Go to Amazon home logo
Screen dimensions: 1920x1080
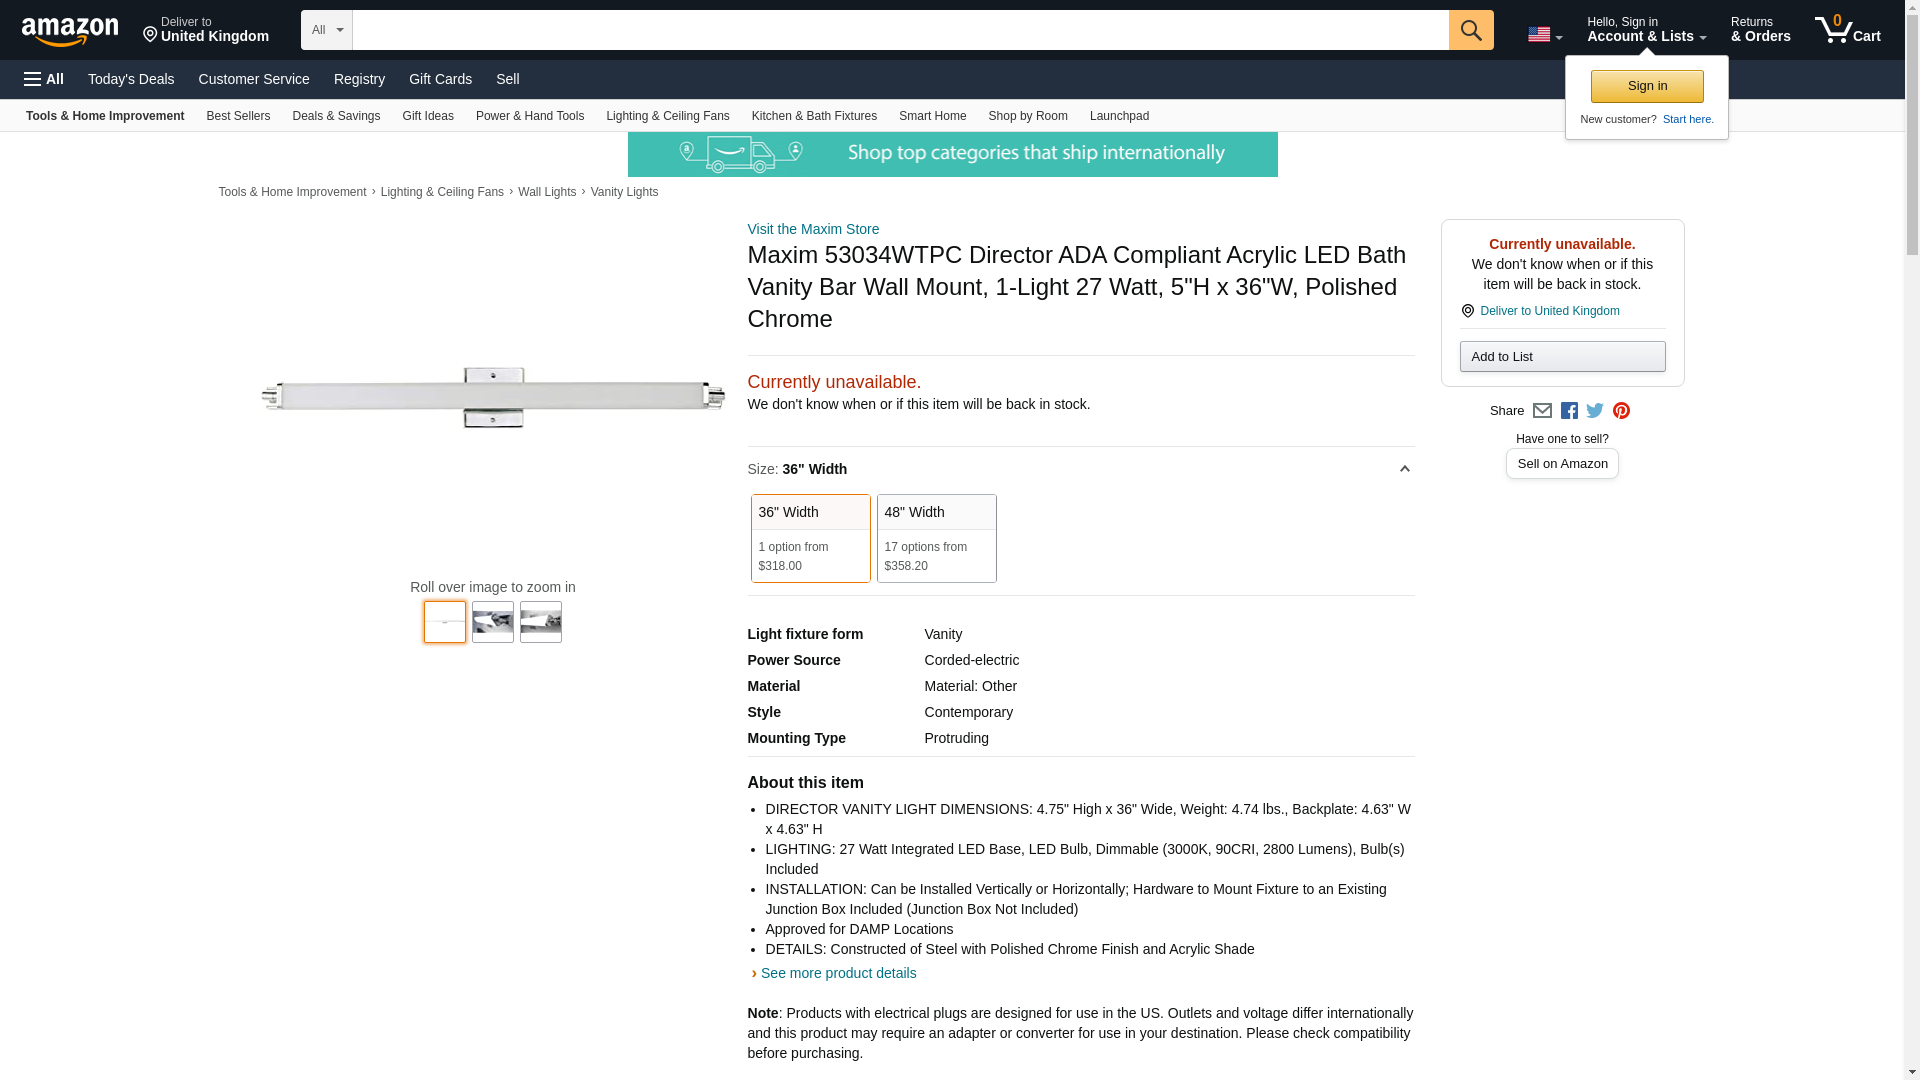click(70, 31)
